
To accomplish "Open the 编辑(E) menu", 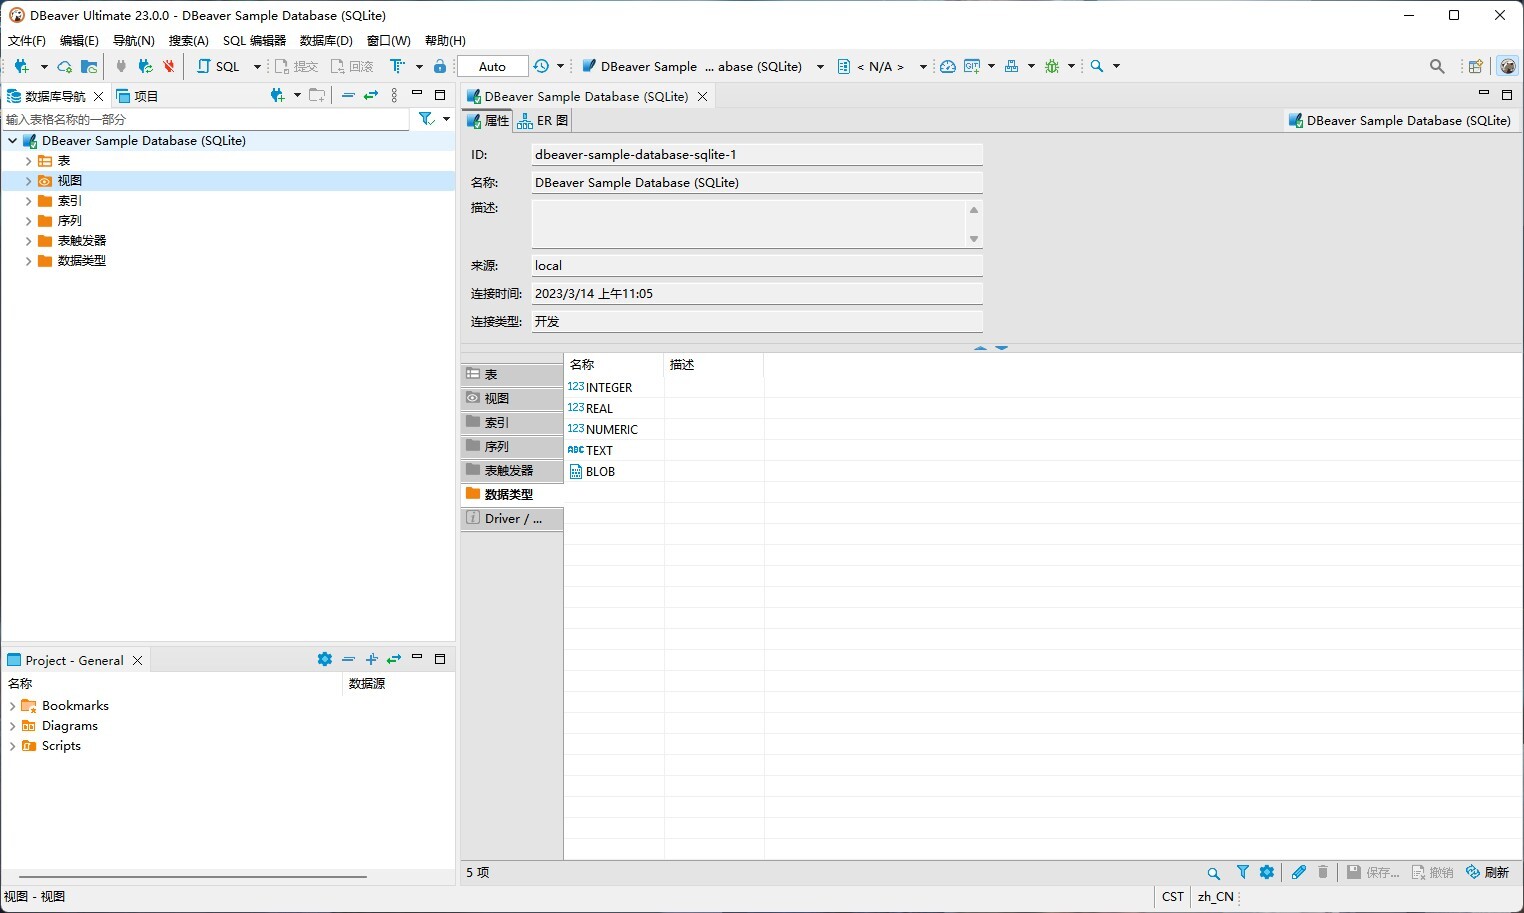I will click(79, 40).
